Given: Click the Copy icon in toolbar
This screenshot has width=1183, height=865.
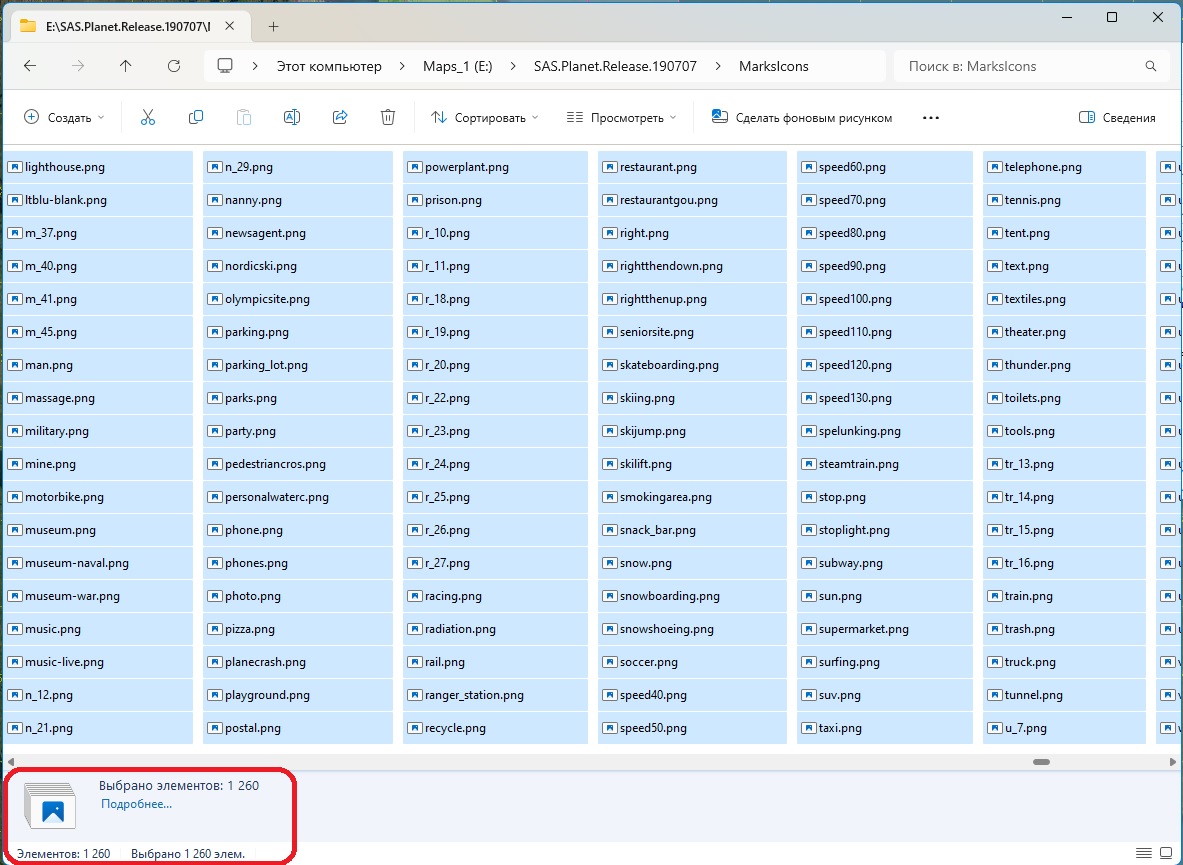Looking at the screenshot, I should tap(196, 117).
